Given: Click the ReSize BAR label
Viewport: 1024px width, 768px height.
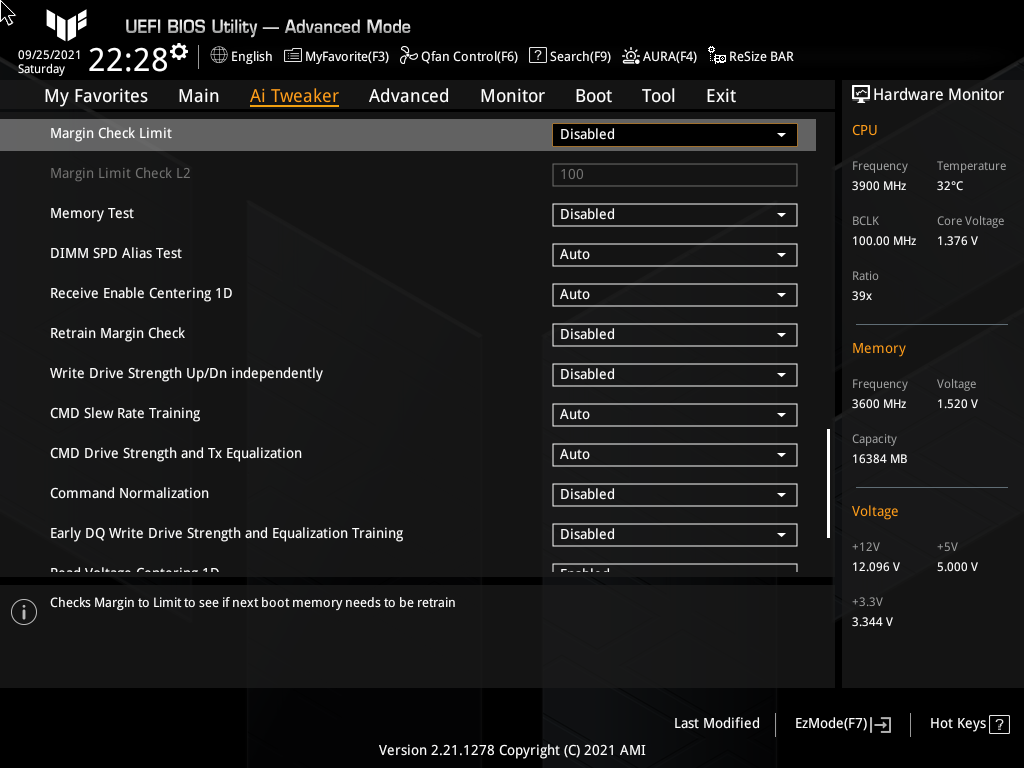Looking at the screenshot, I should click(x=761, y=57).
